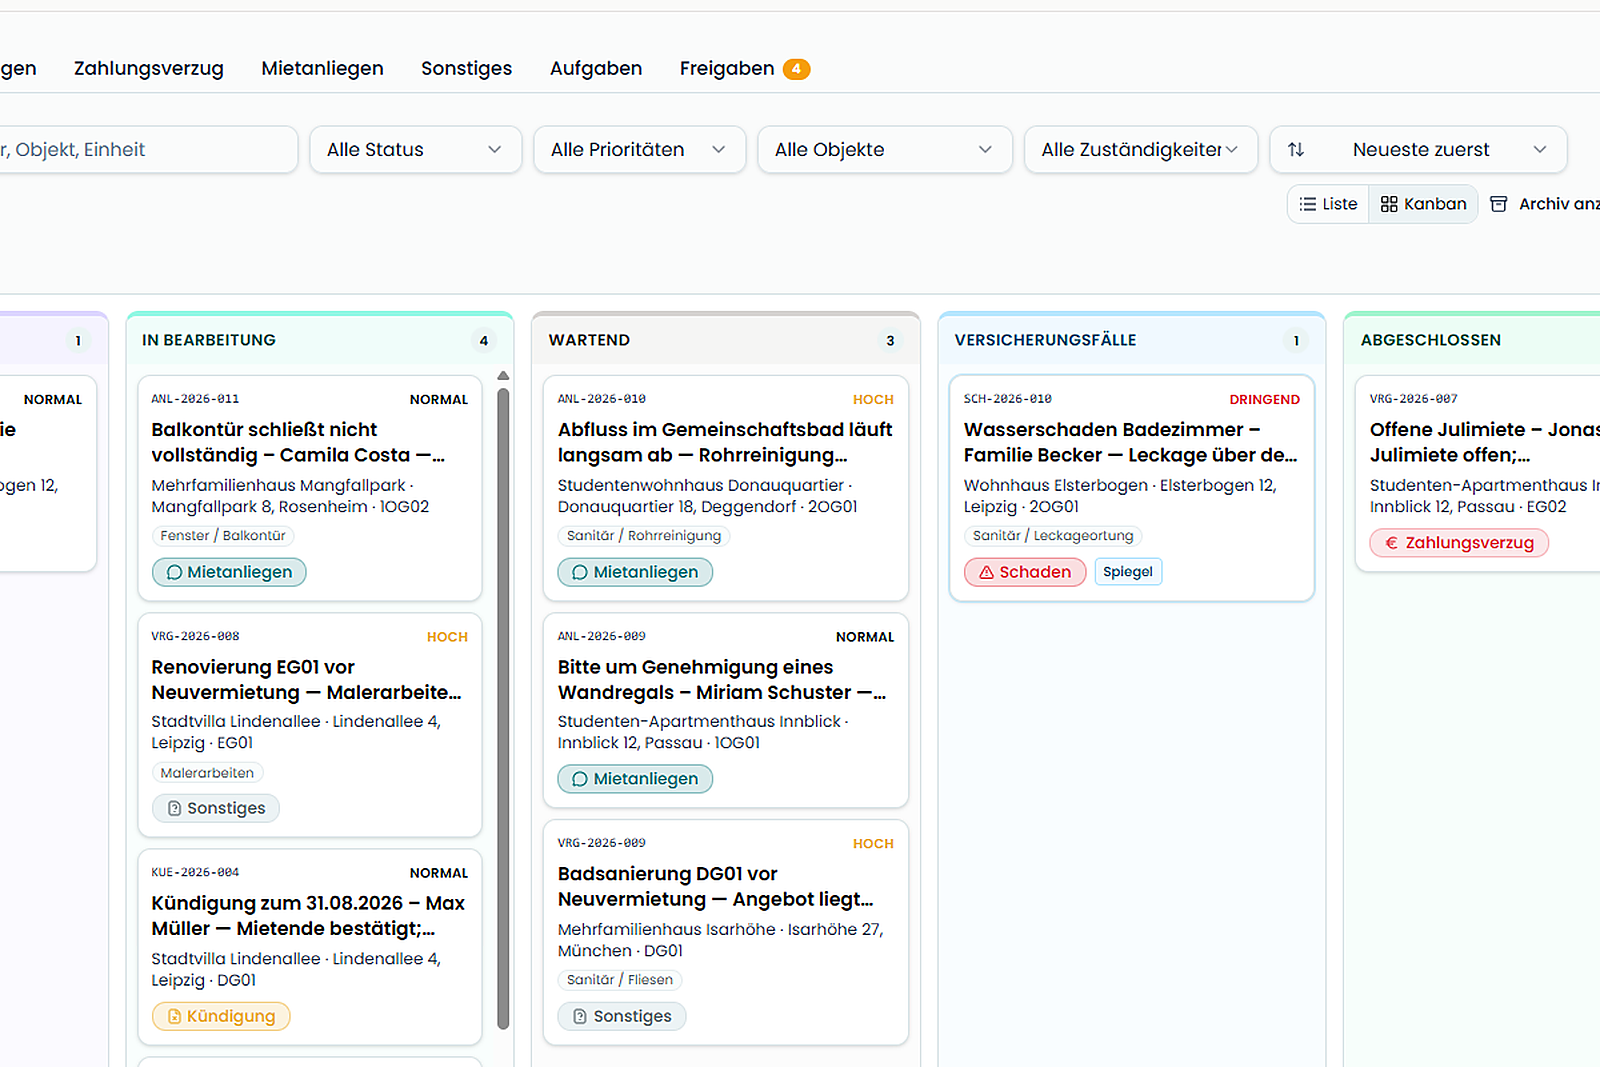Click Sanitär / Rohrreinigung label
The height and width of the screenshot is (1067, 1600).
pyautogui.click(x=644, y=536)
